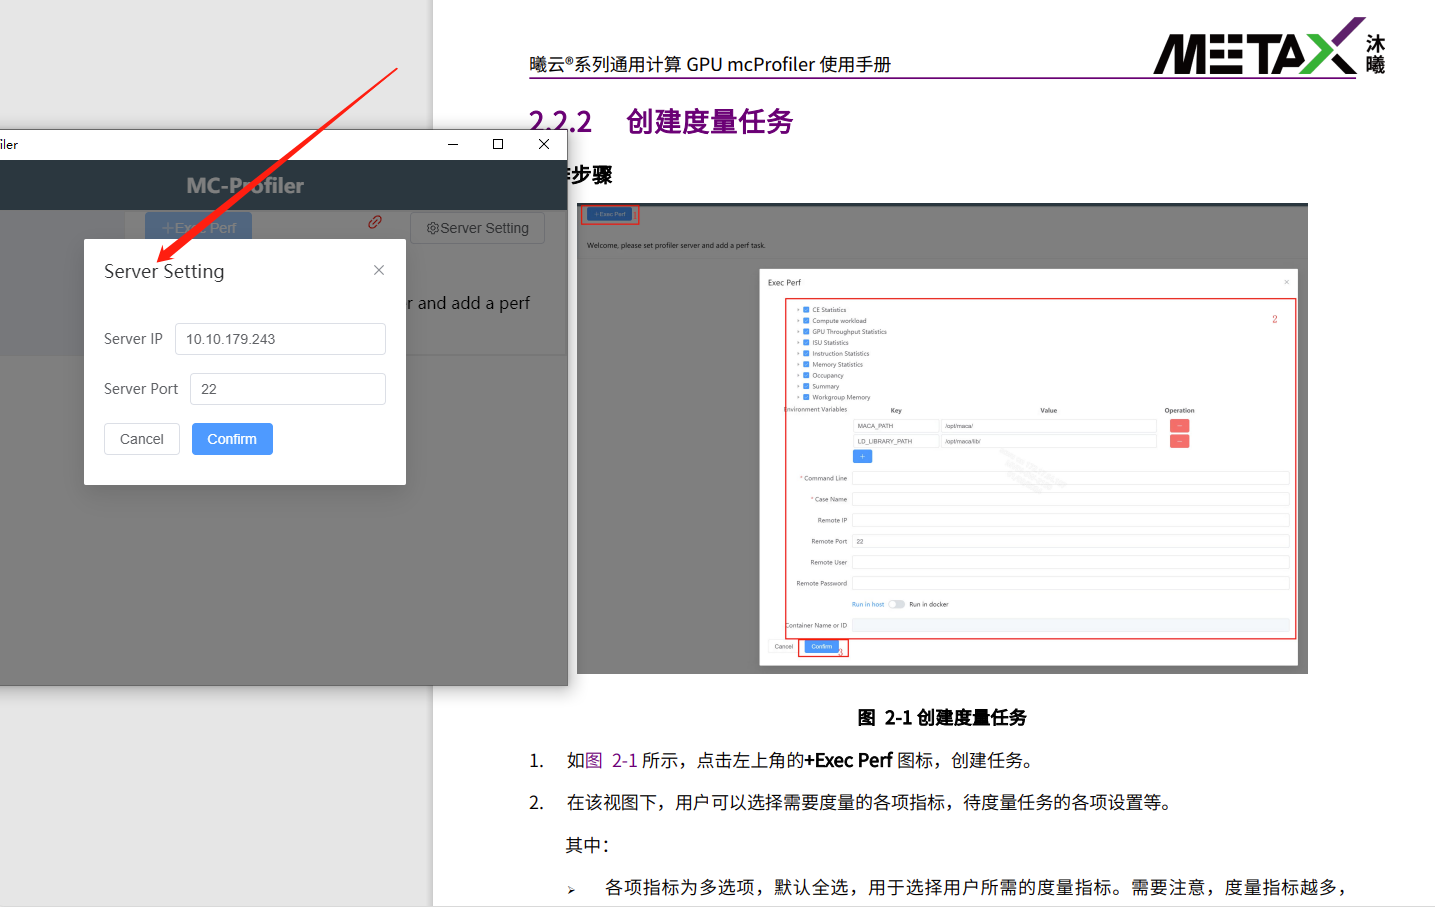This screenshot has width=1435, height=907.
Task: Follow the 图 2-1 cross-reference link
Action: (611, 761)
